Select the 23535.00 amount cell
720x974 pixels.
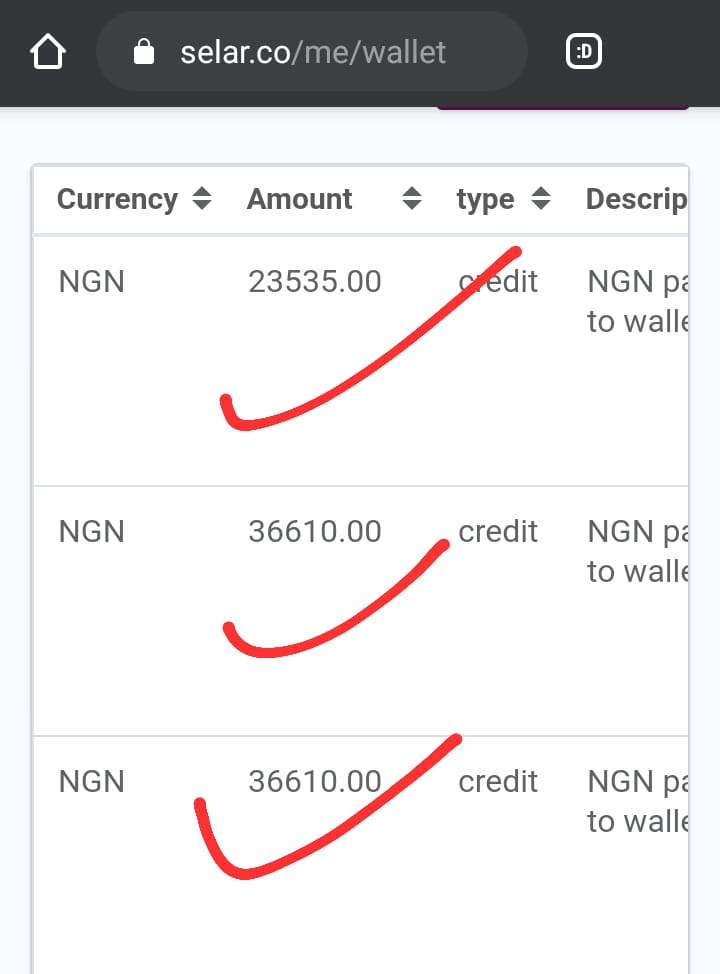(315, 282)
